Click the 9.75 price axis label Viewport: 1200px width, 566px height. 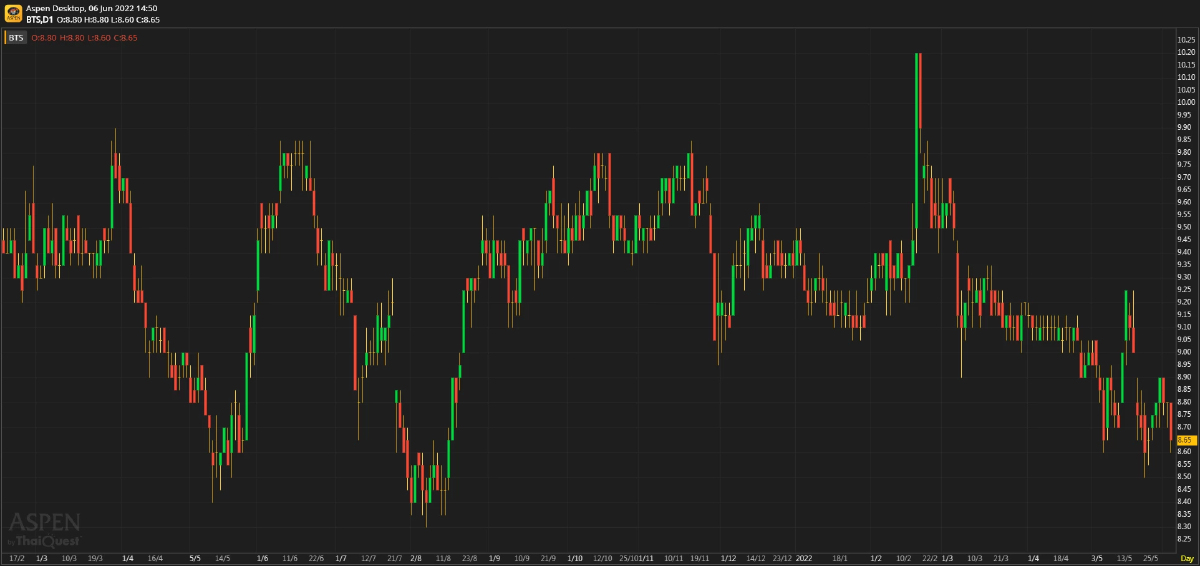[1186, 164]
